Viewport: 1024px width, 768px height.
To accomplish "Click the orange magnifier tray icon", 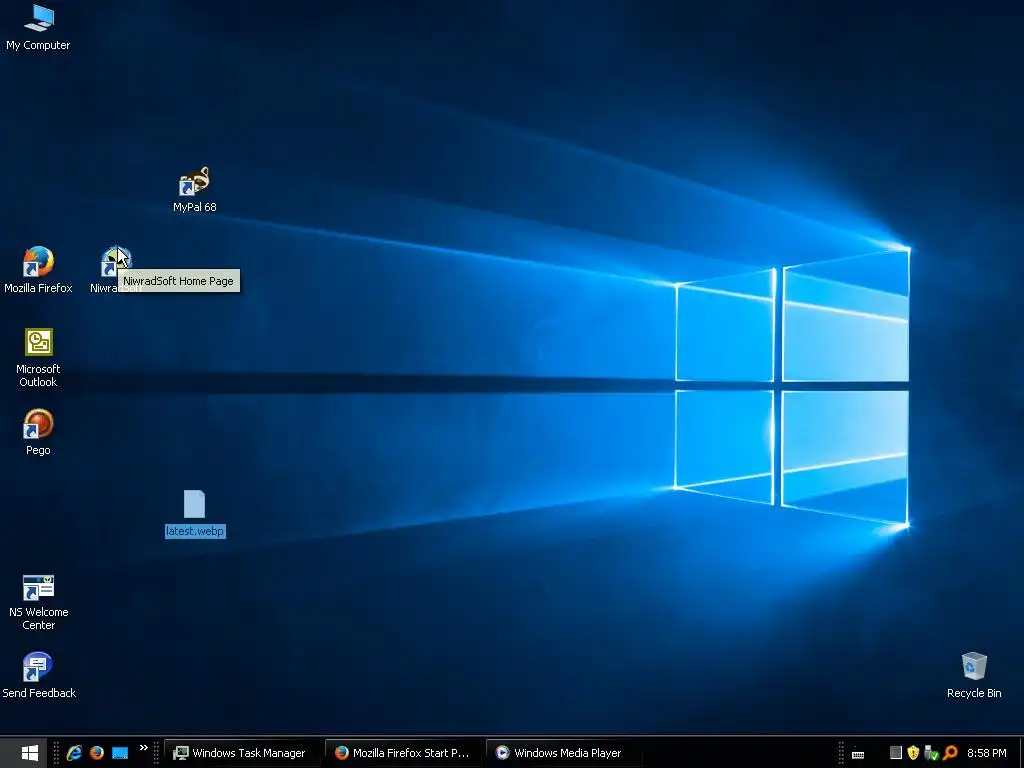I will click(x=950, y=753).
